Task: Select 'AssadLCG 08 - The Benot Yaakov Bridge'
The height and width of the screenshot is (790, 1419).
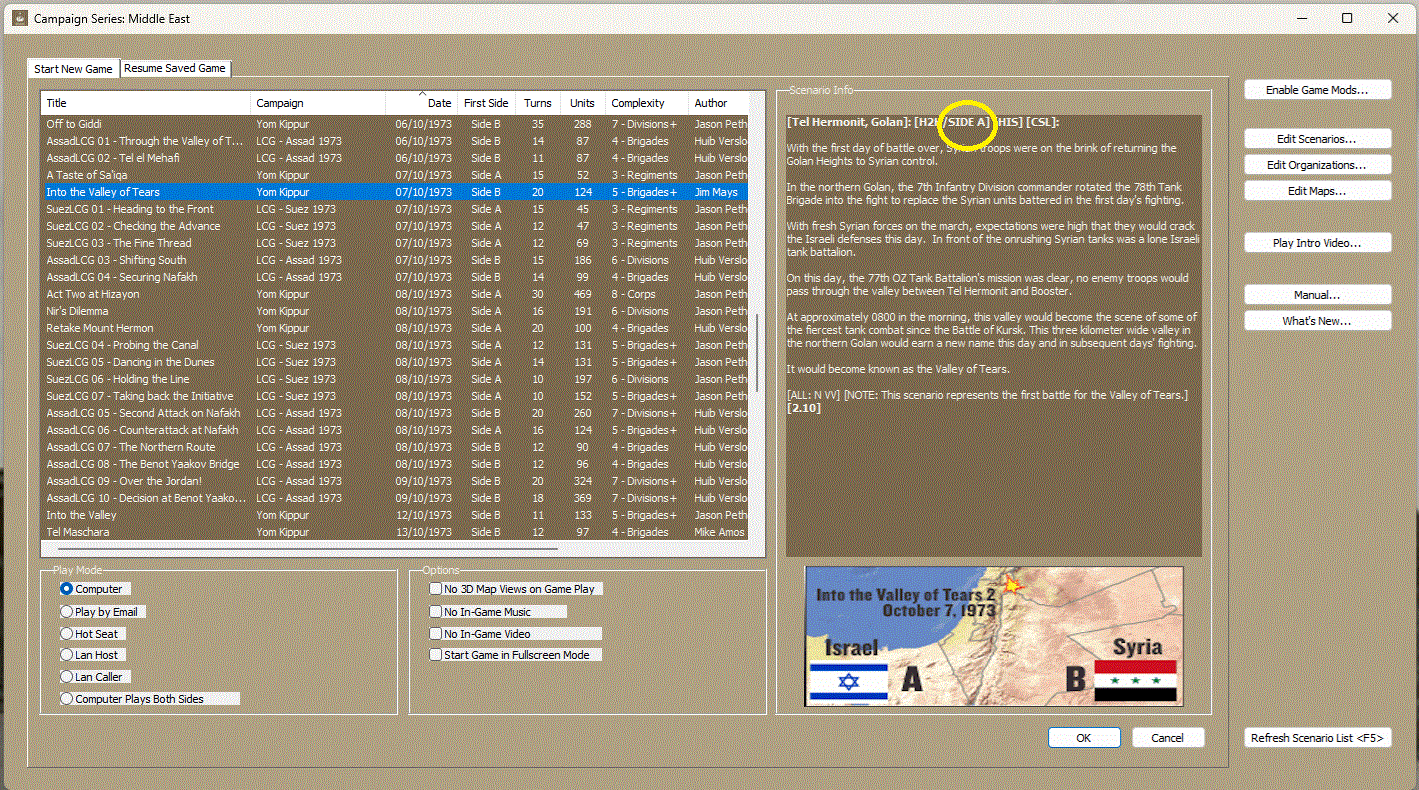Action: 395,464
